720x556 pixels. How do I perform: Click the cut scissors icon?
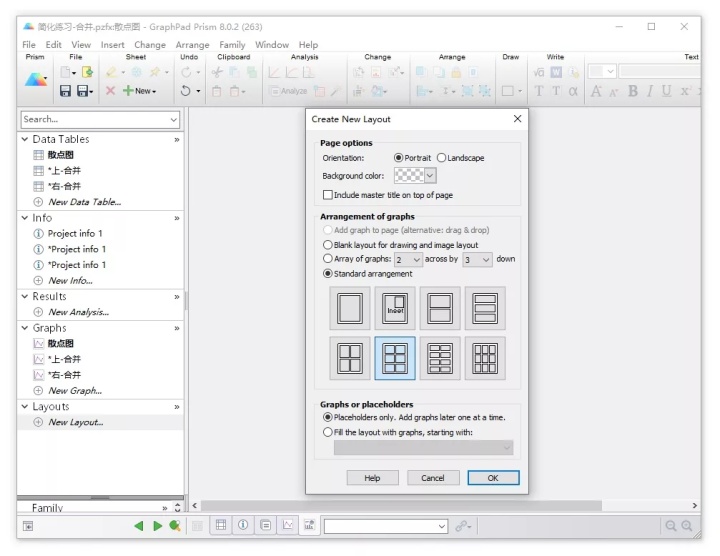[217, 72]
